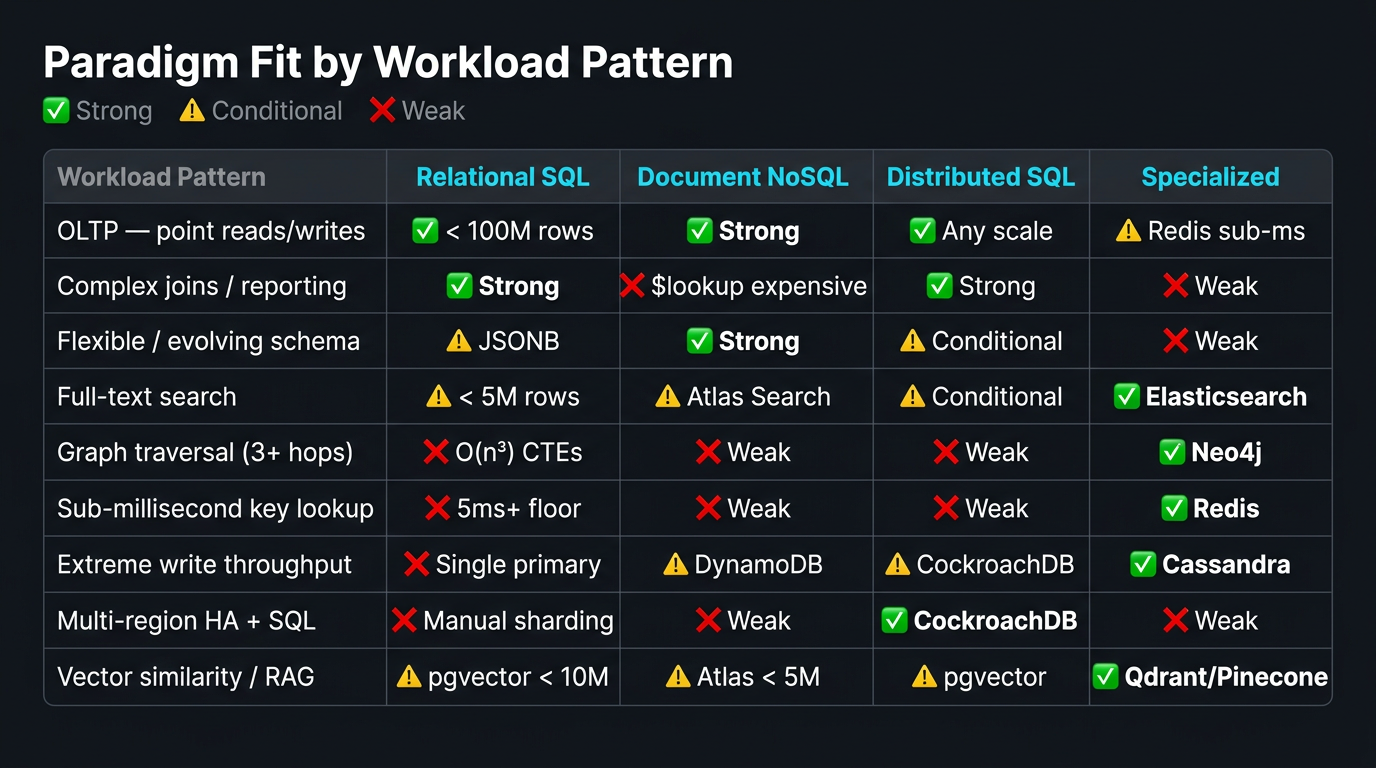Click the 'Qdrant/Pinecone' cell text

tap(1226, 677)
